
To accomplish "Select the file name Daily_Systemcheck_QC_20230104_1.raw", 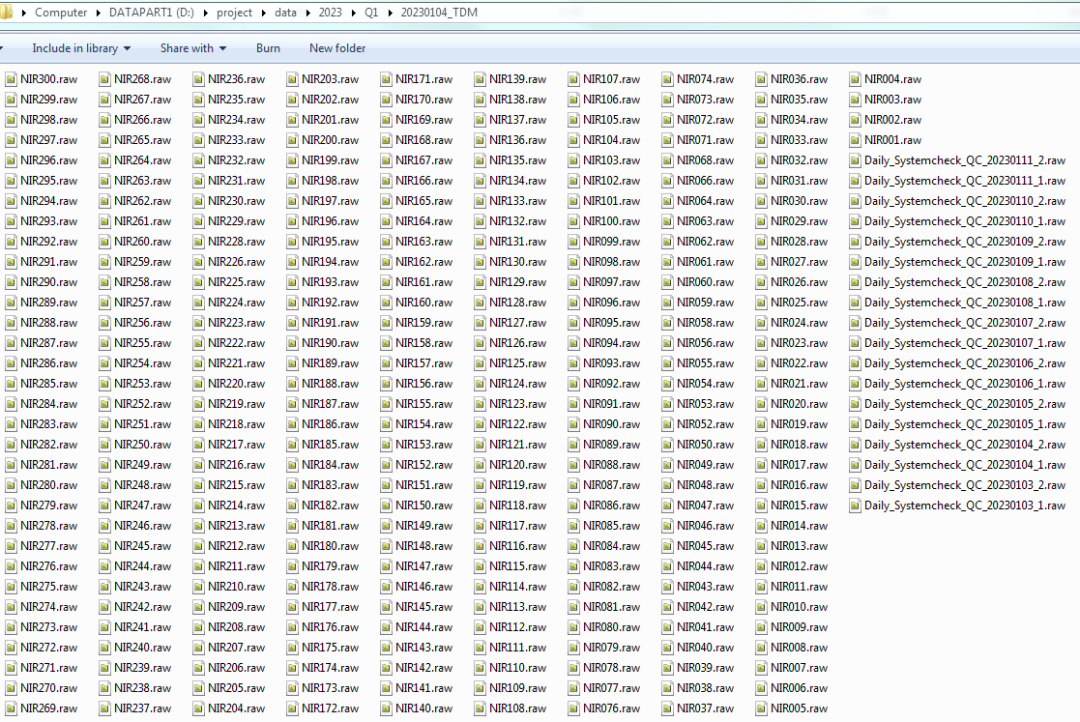I will (965, 465).
